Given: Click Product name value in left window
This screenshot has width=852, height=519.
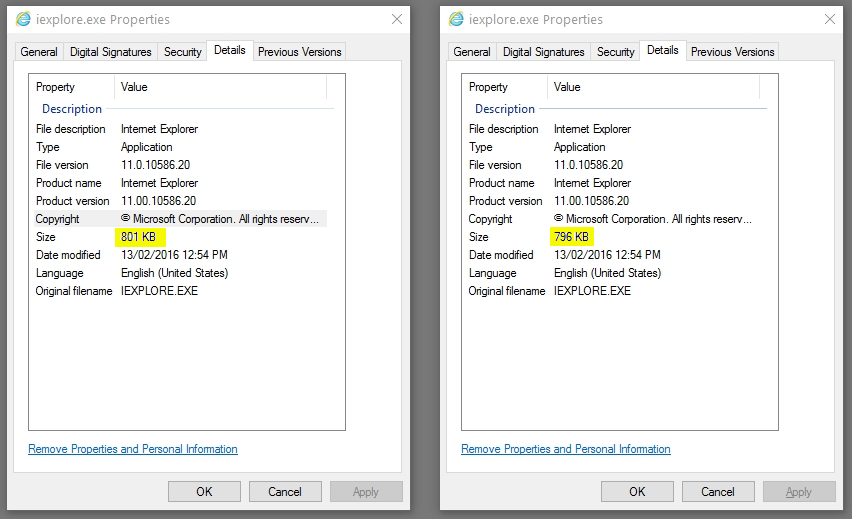Looking at the screenshot, I should click(159, 183).
